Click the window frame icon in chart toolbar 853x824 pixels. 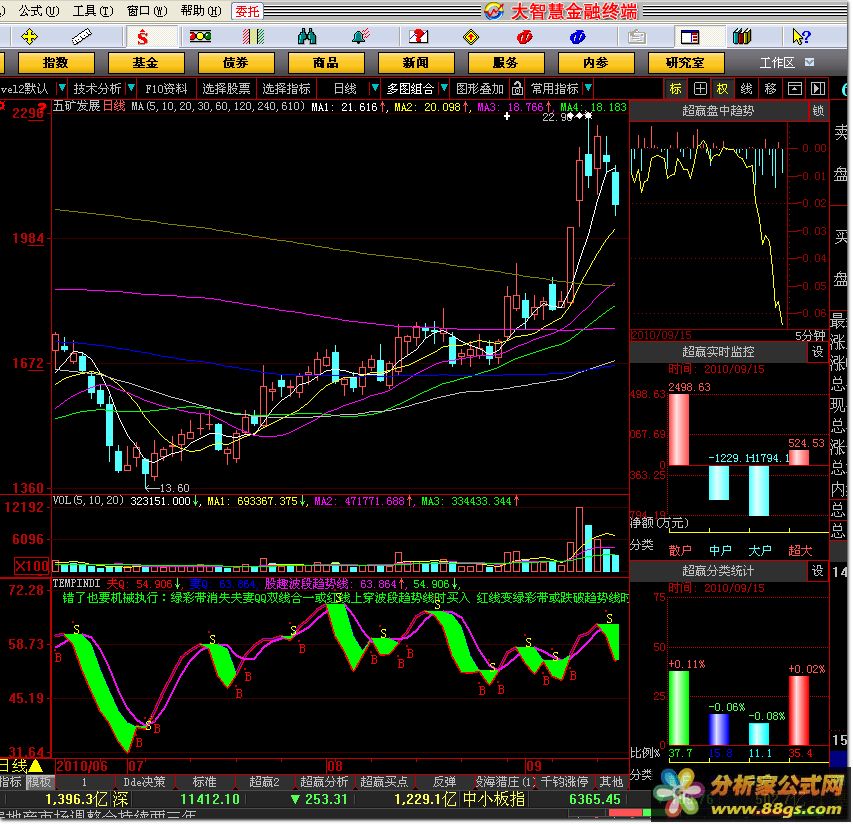pyautogui.click(x=795, y=89)
